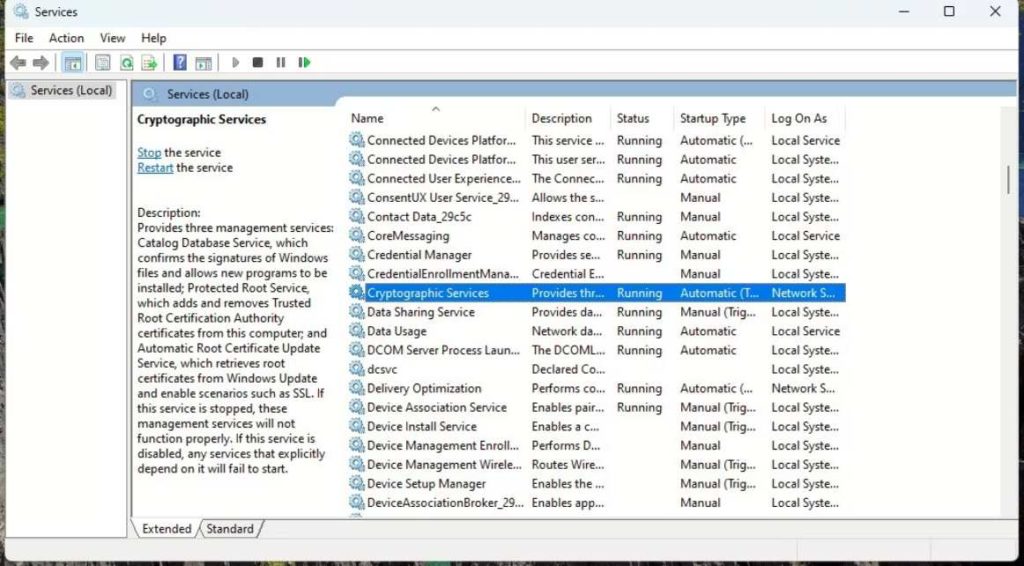This screenshot has width=1024, height=566.
Task: Switch to the Standard tab
Action: (x=230, y=529)
